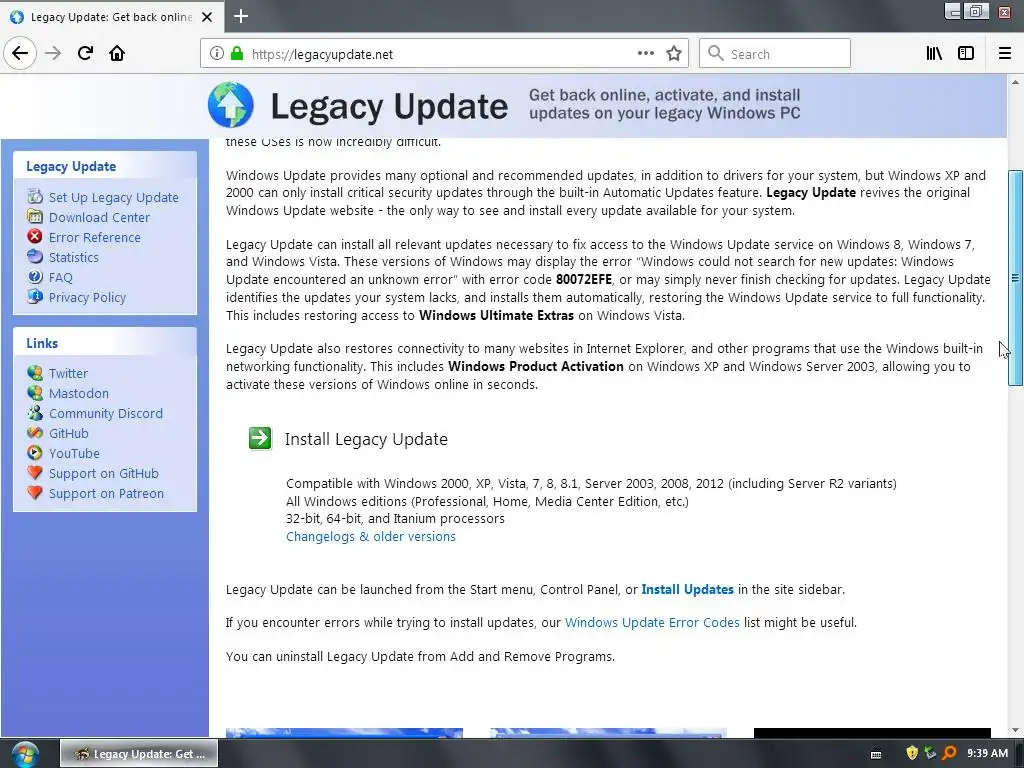Click the Mastodon globe icon
This screenshot has height=768, width=1024.
[x=35, y=393]
